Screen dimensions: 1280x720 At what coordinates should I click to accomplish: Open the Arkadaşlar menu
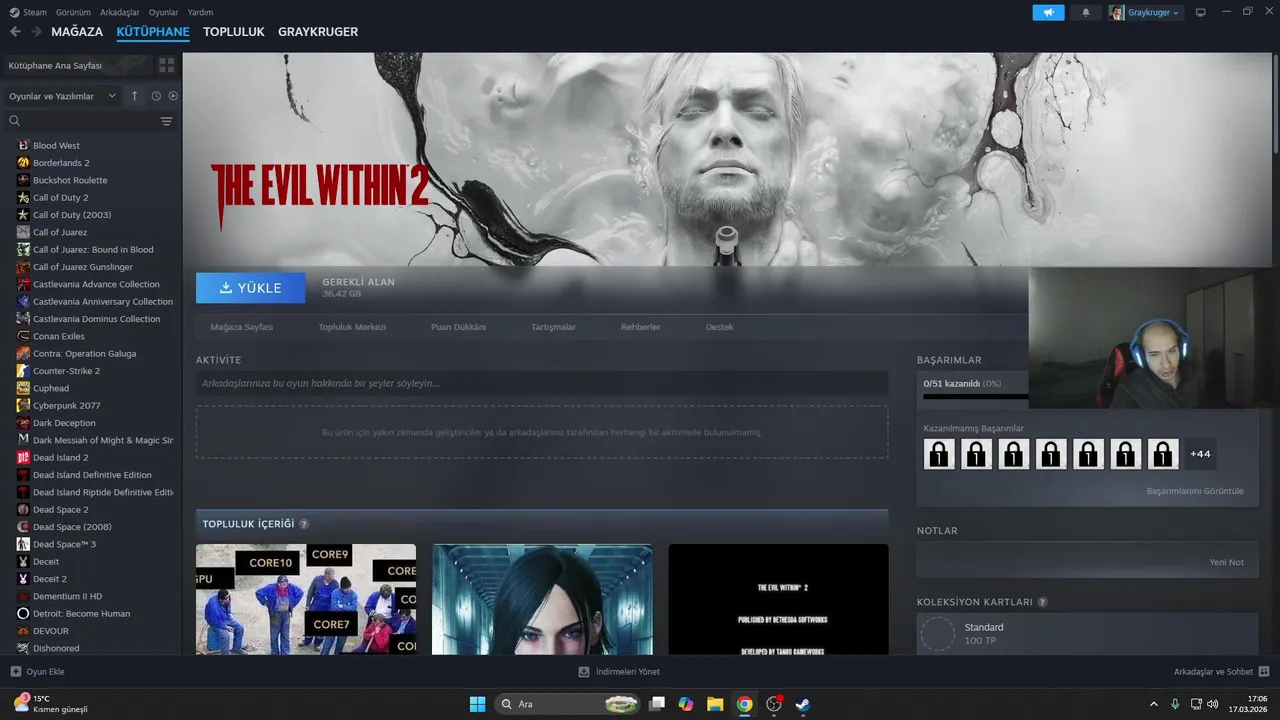click(120, 12)
